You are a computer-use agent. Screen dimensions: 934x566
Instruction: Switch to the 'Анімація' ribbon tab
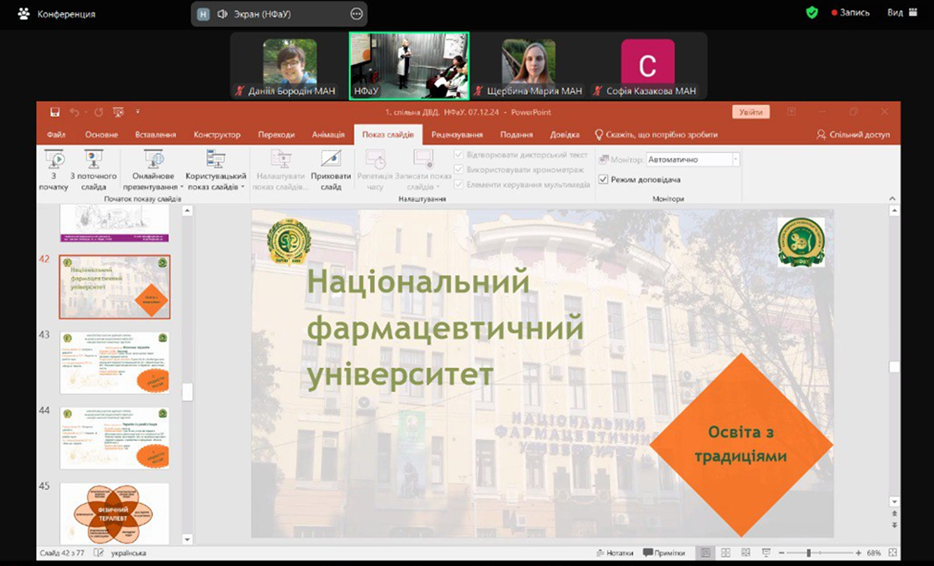click(328, 135)
